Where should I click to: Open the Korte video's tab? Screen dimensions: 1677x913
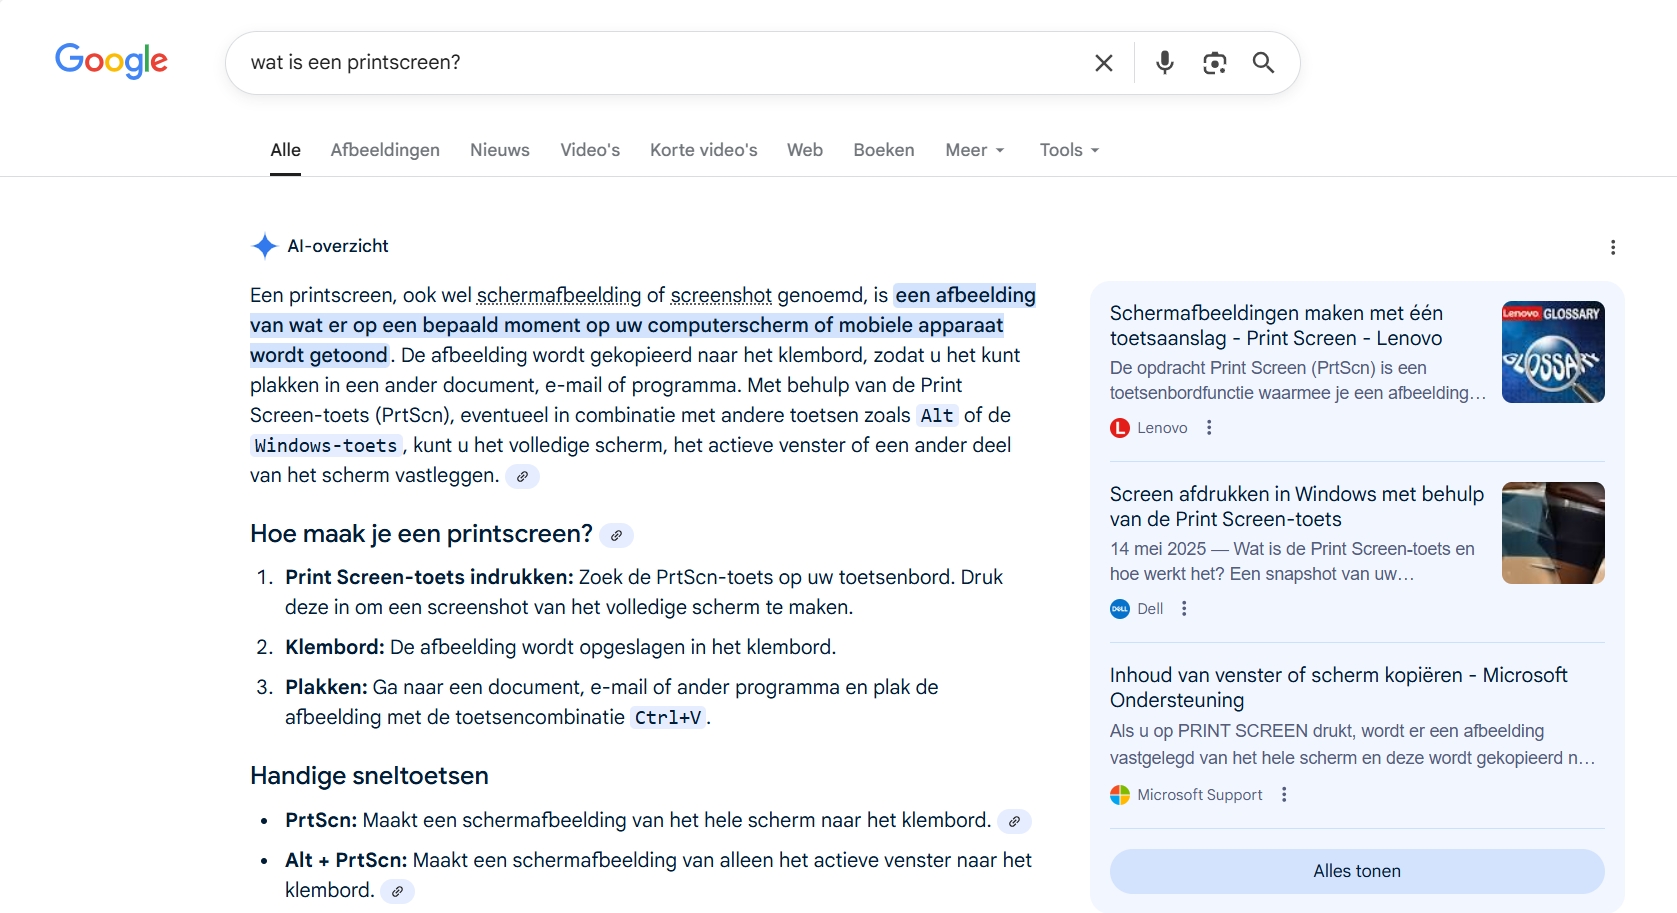click(x=703, y=150)
